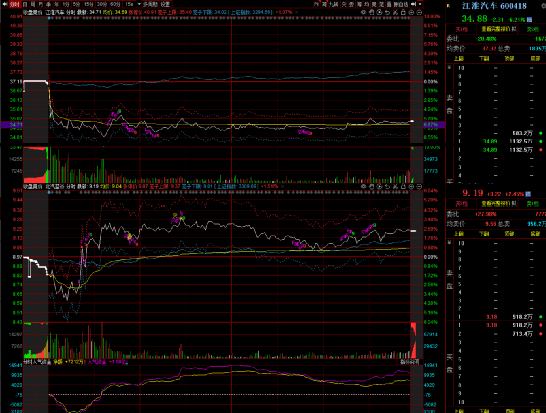Click 上翻 in lower order book panel
The image size is (546, 413).
tap(459, 234)
